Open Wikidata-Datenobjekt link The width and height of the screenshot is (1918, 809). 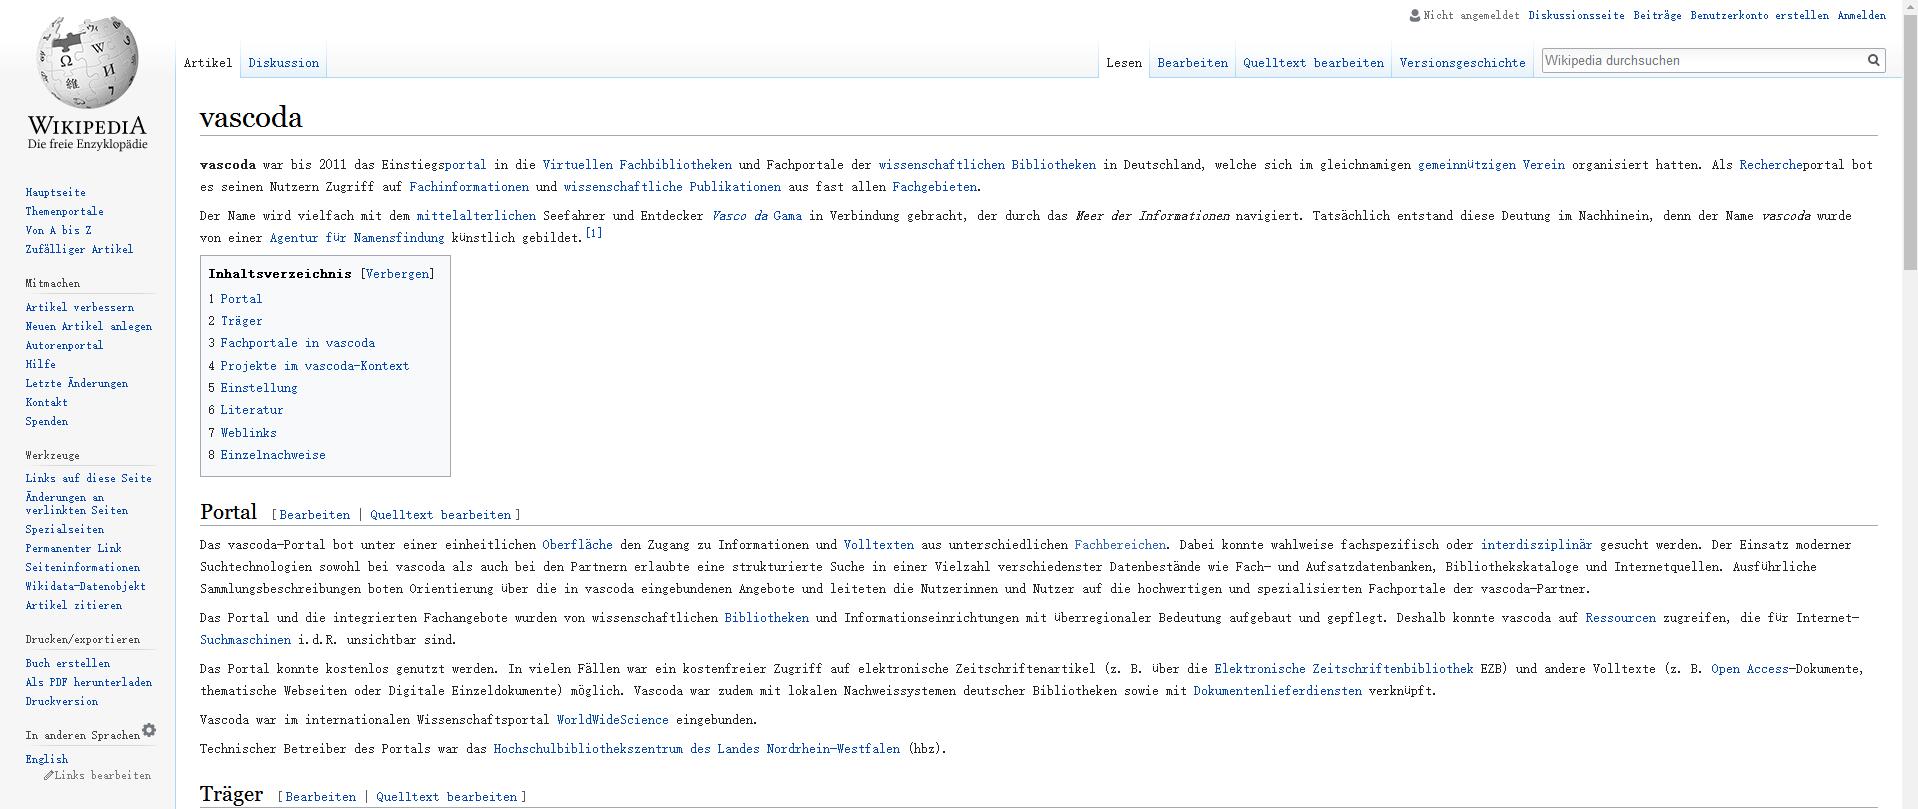(x=86, y=587)
